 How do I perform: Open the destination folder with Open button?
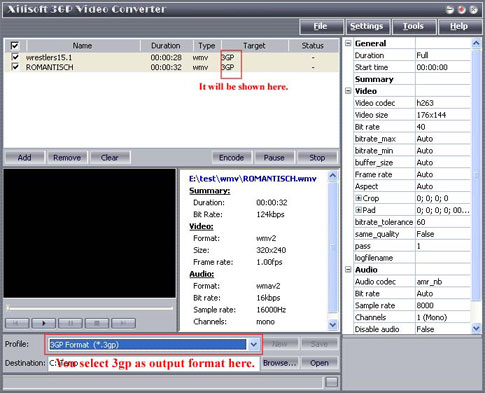pos(319,363)
